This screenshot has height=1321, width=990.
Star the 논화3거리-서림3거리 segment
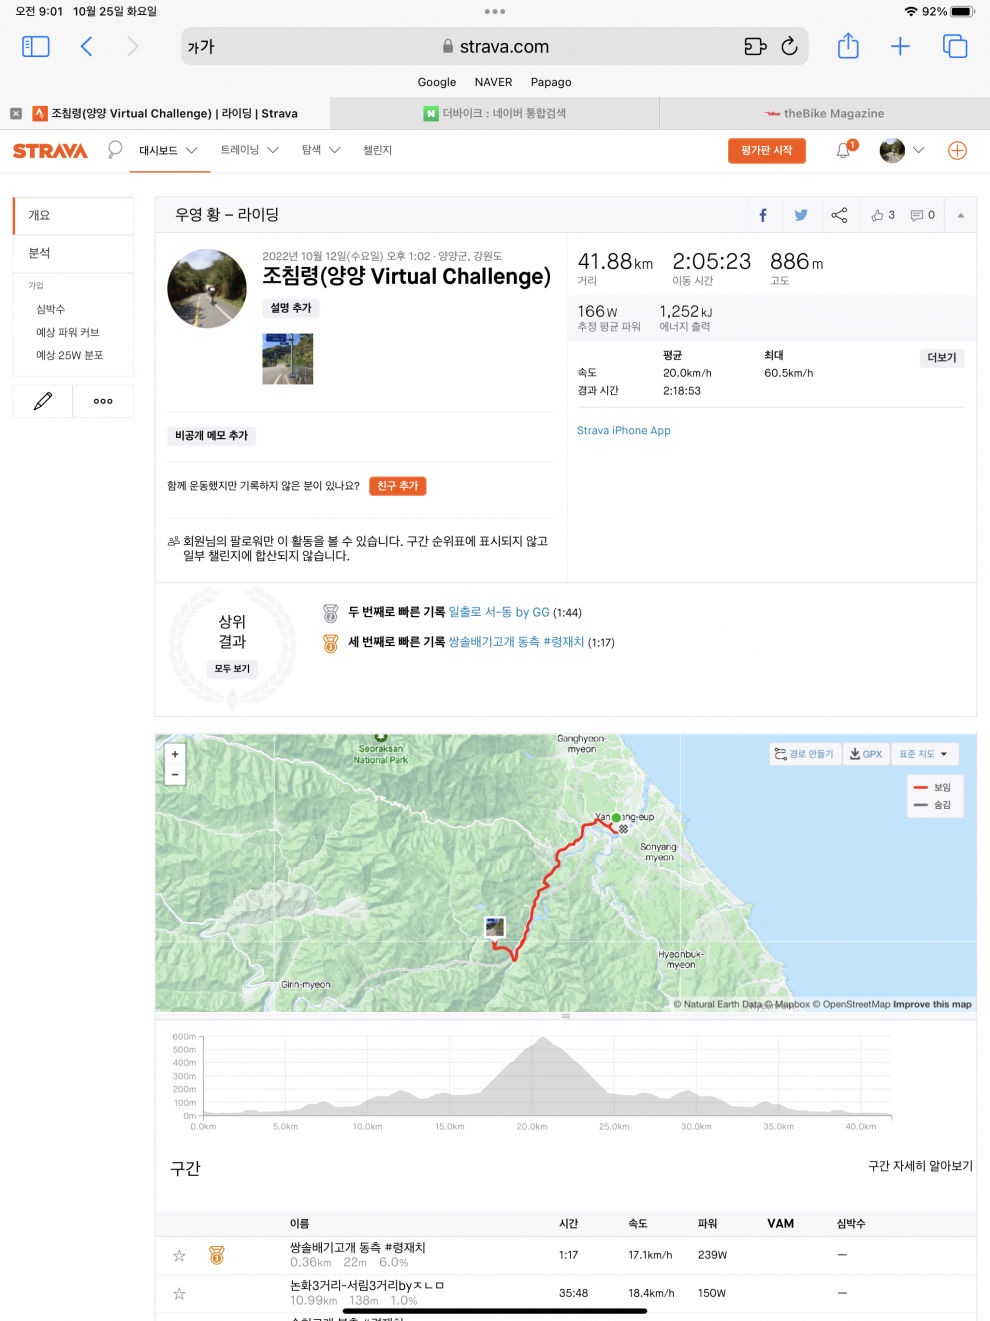pos(179,1294)
